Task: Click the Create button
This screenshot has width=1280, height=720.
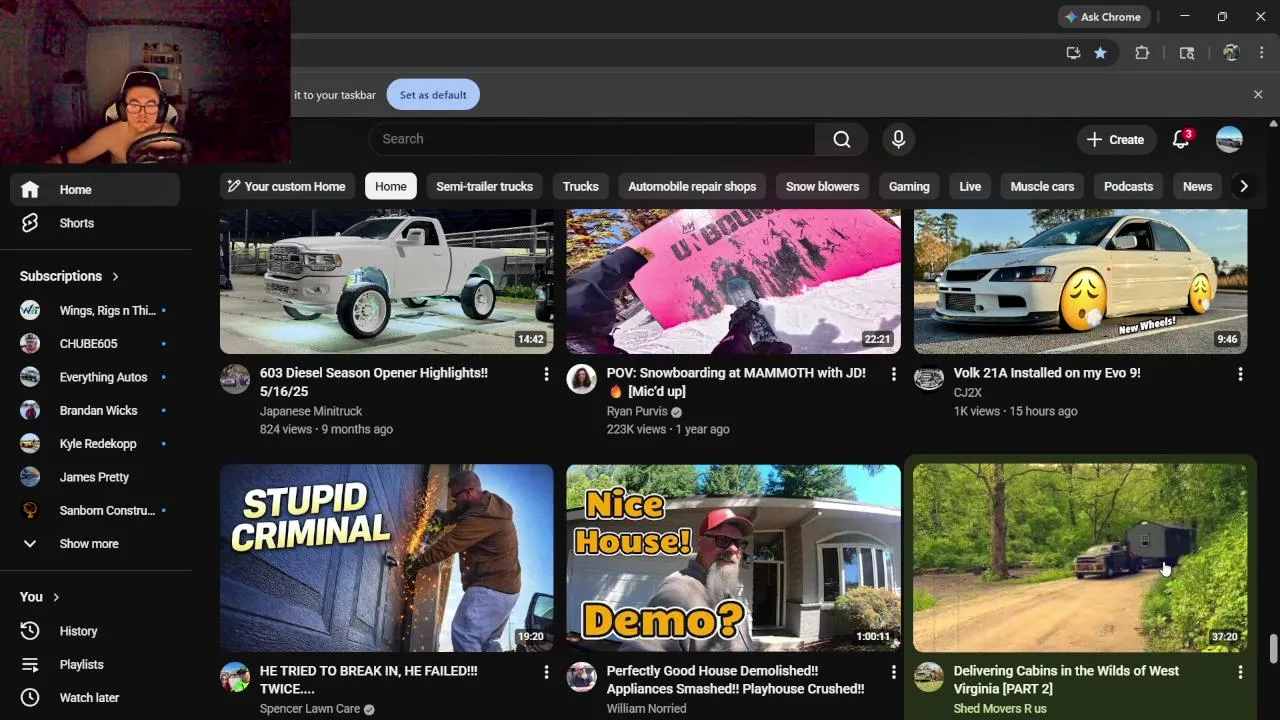Action: (x=1116, y=139)
